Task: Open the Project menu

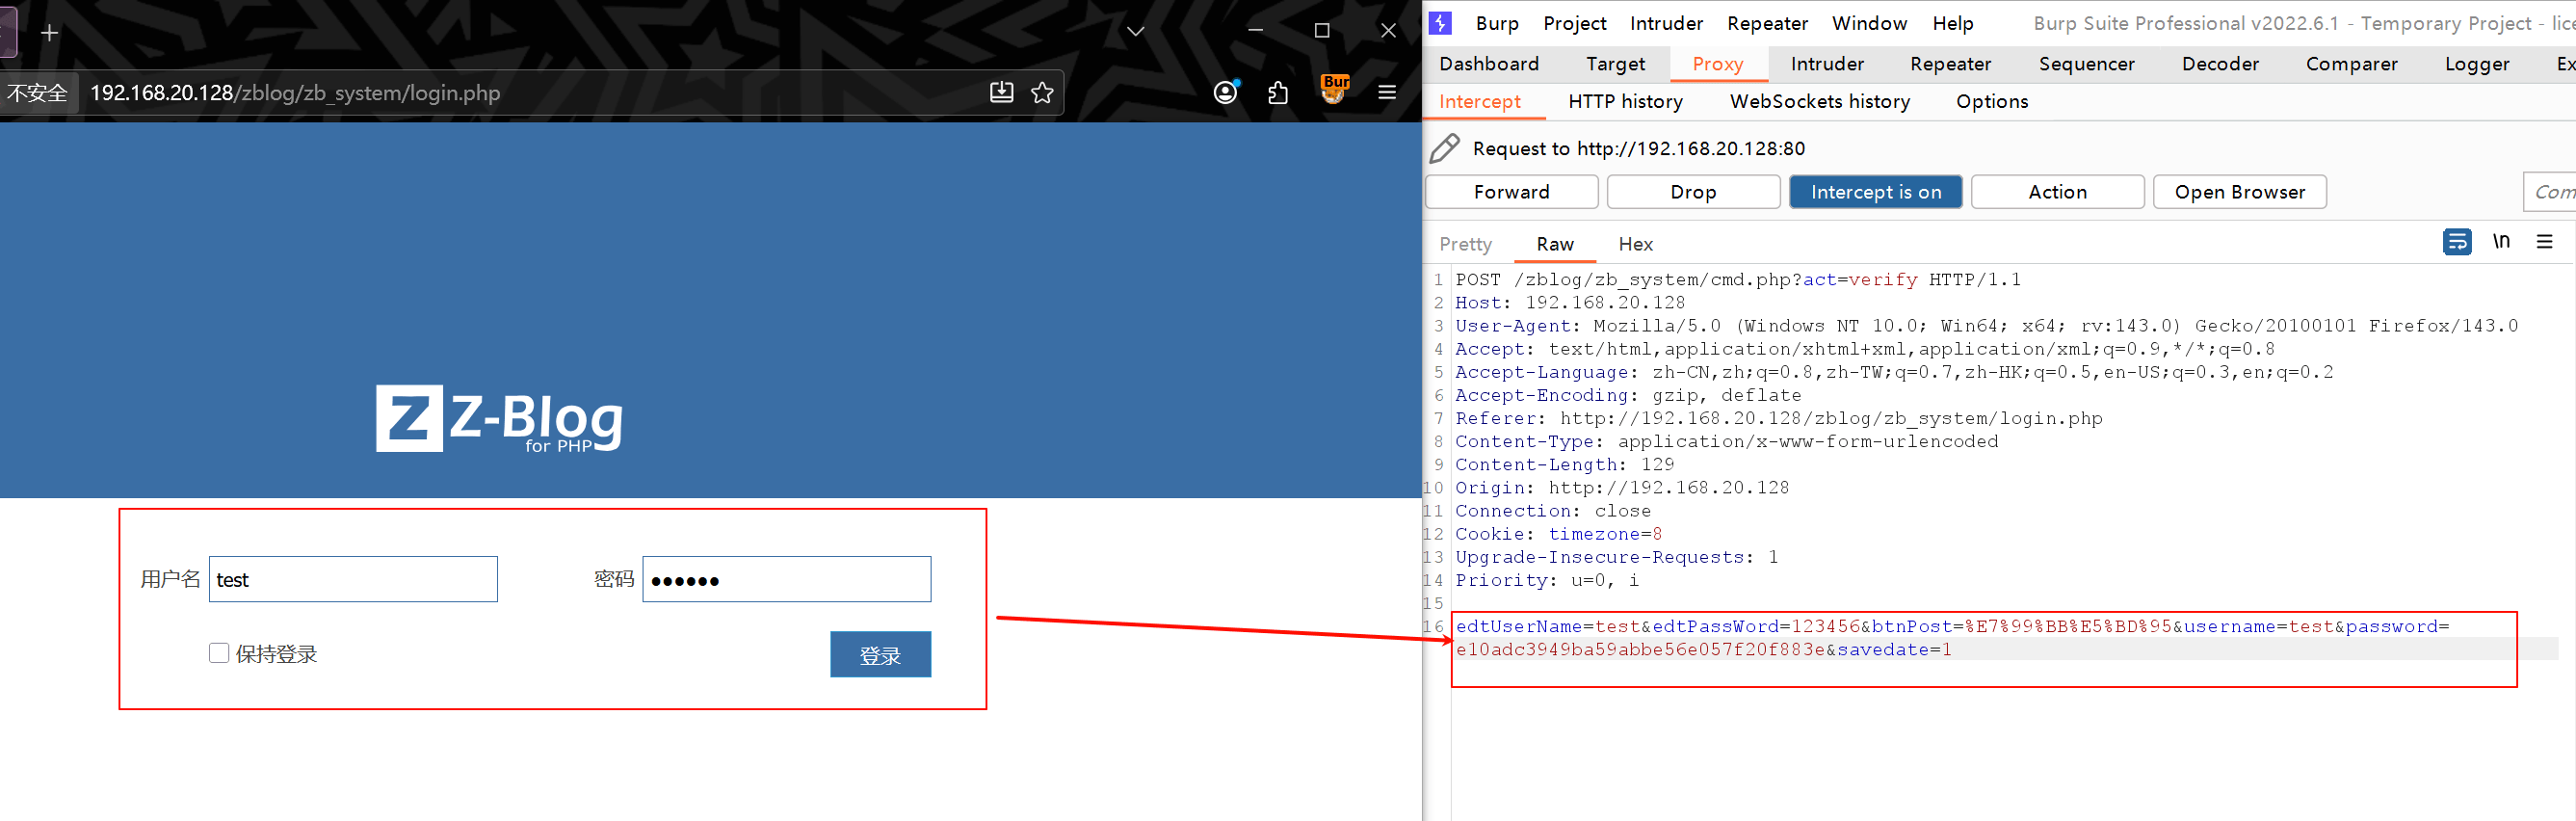Action: tap(1575, 23)
